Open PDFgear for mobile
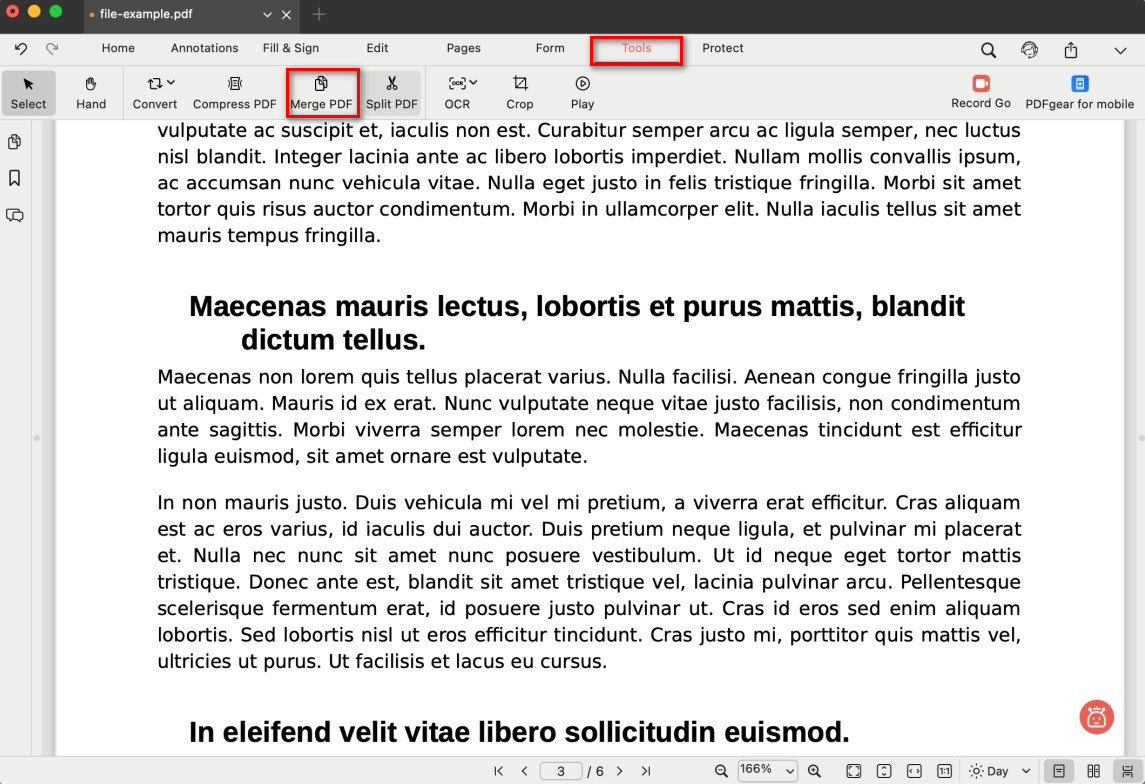 click(1079, 92)
